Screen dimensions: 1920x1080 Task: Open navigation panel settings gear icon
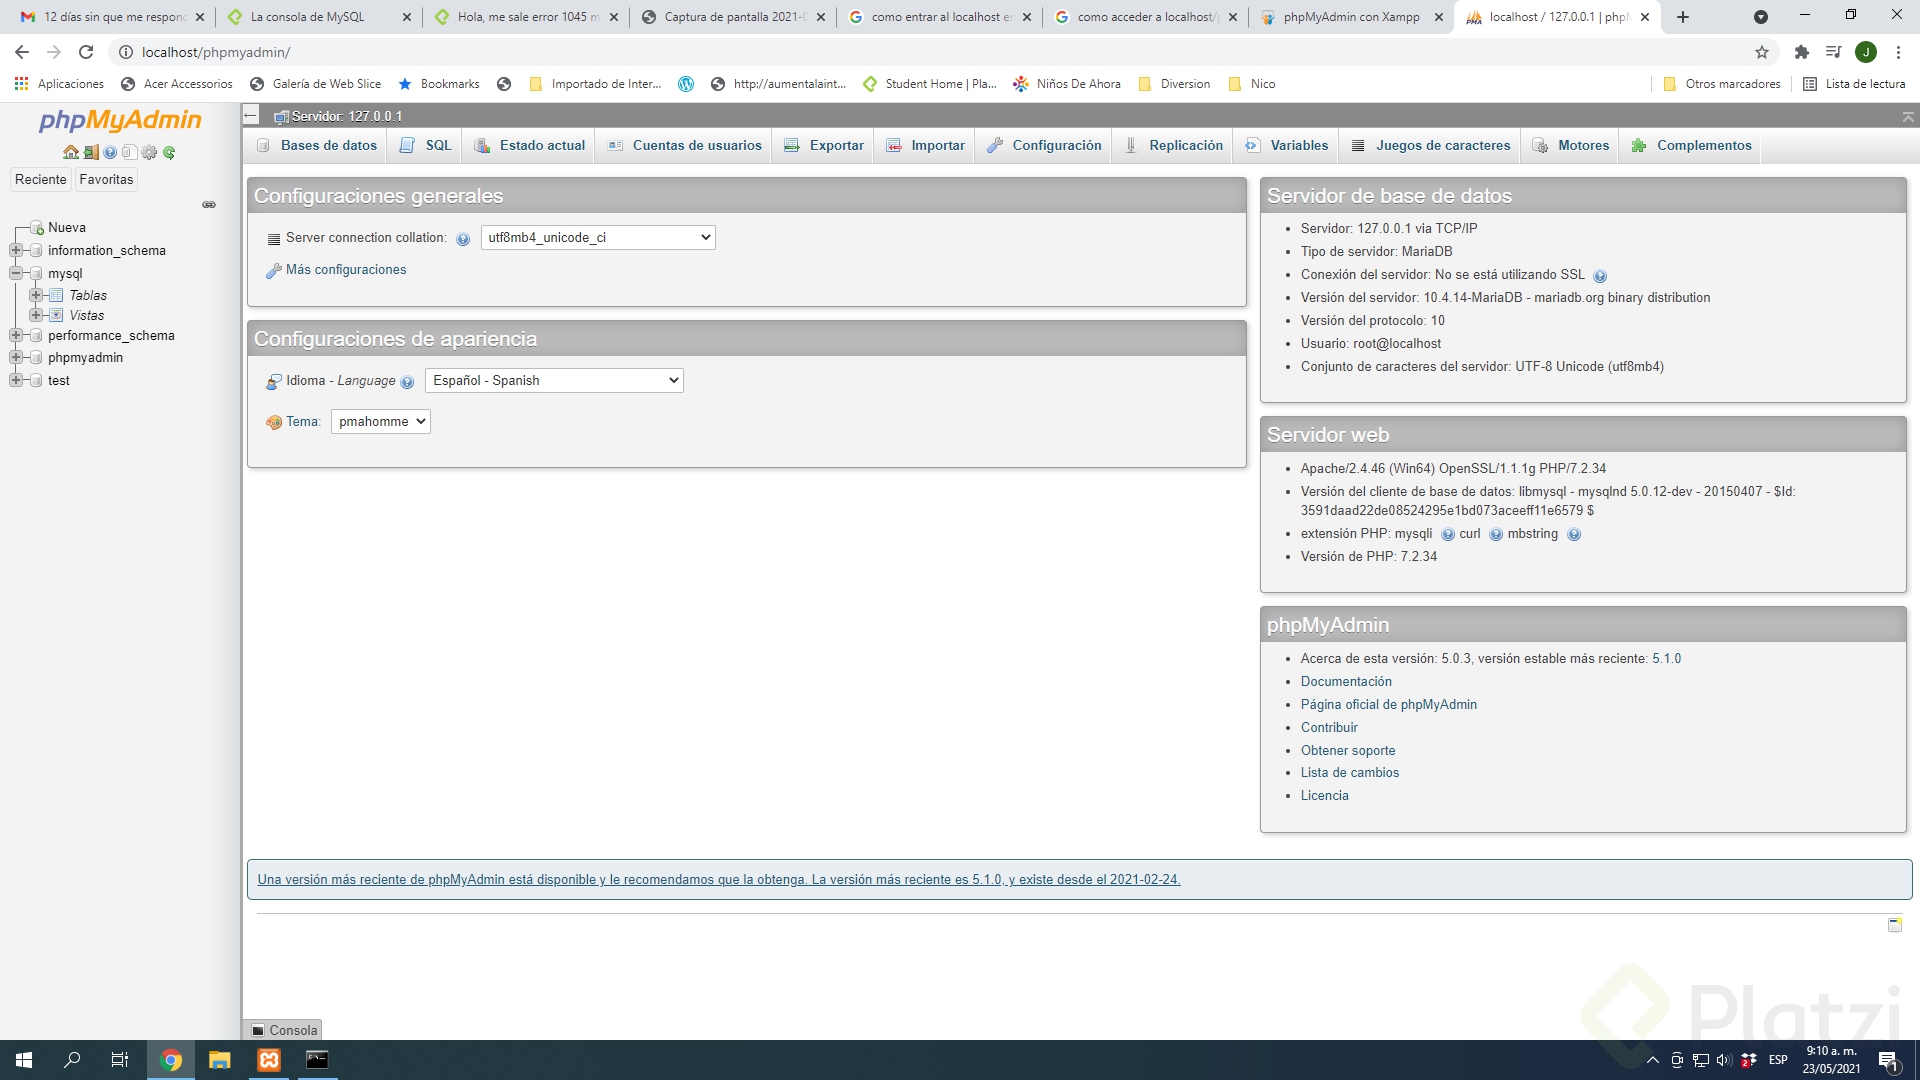point(149,153)
